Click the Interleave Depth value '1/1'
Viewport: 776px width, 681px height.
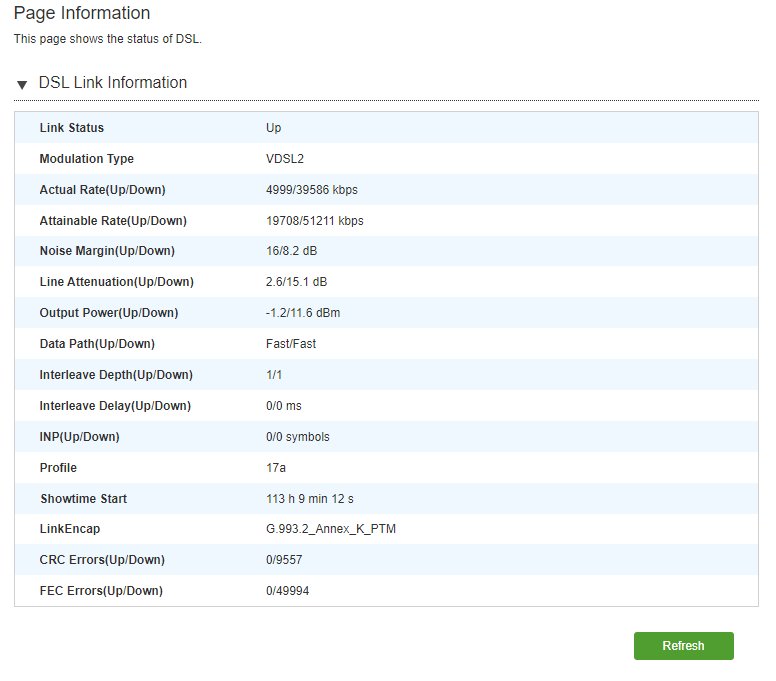click(x=274, y=375)
